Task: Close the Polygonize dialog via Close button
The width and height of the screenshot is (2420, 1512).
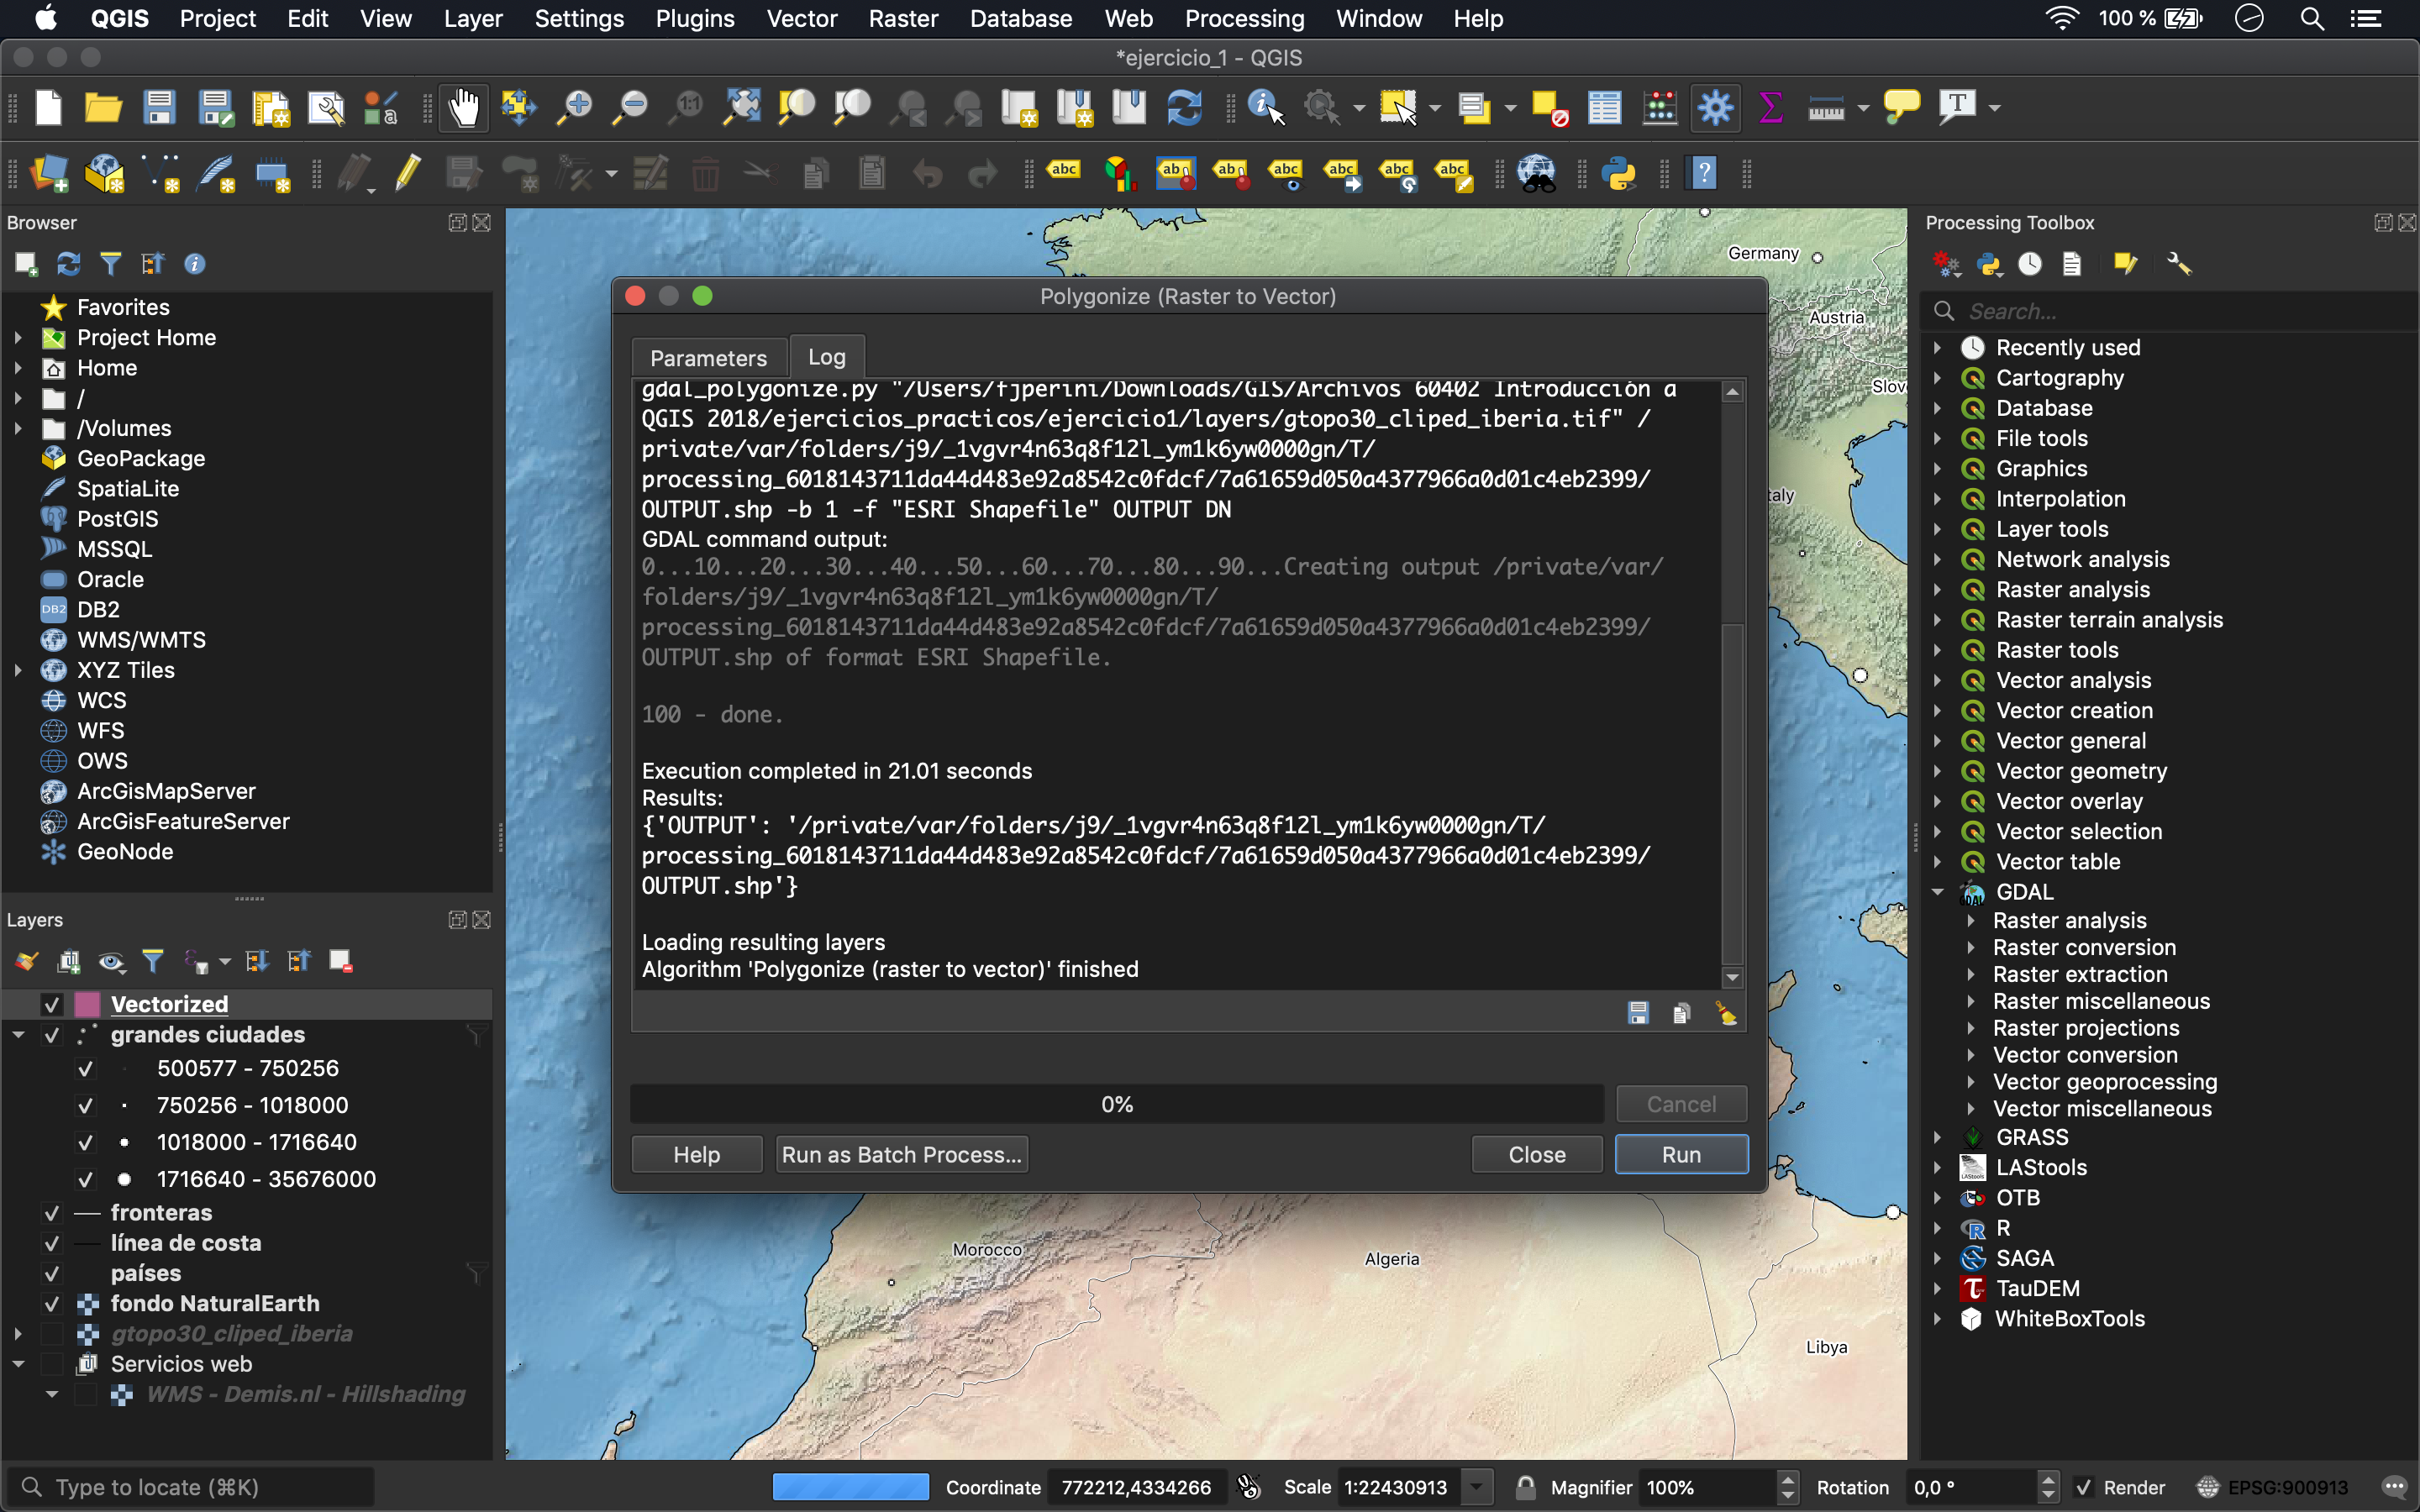Action: (x=1536, y=1154)
